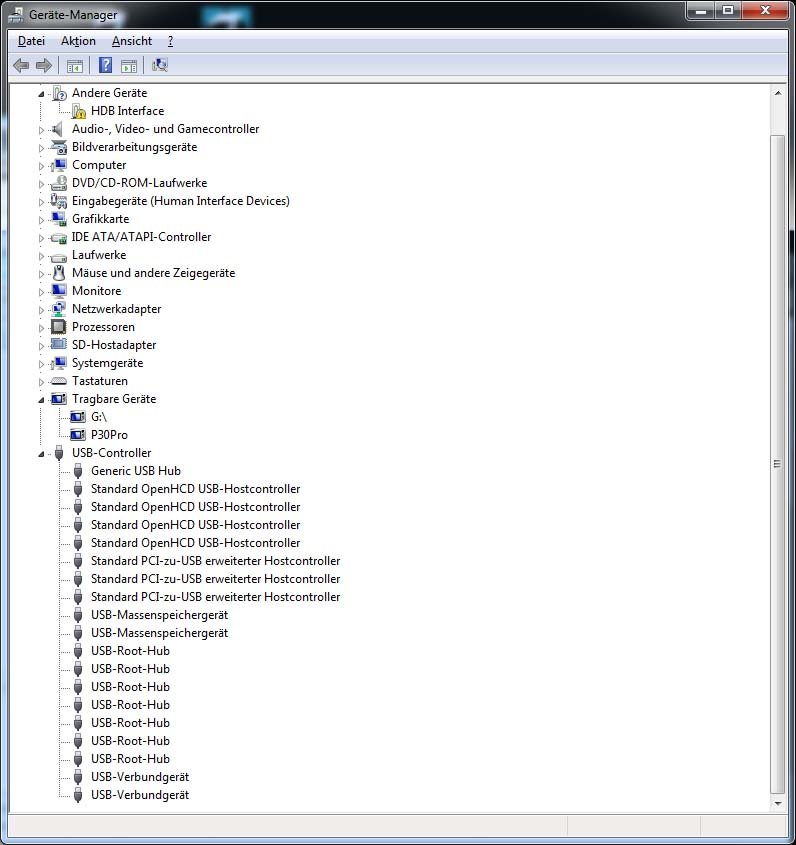Select the Prozessoren category label
Viewport: 796px width, 845px height.
click(x=103, y=327)
